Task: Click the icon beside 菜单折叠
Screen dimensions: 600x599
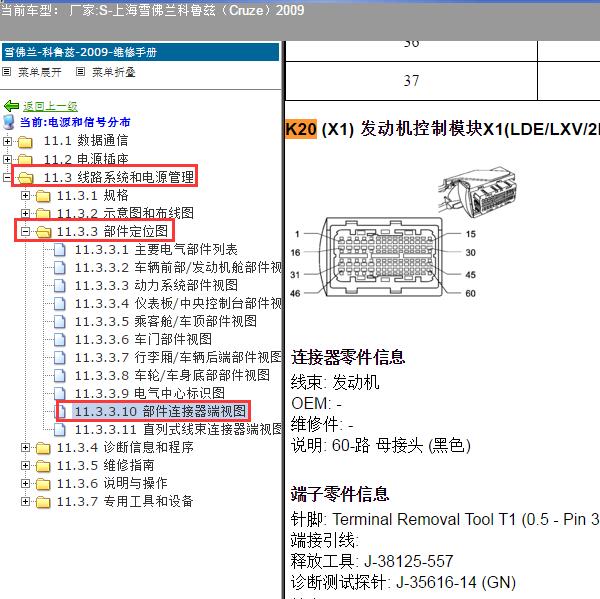Action: 80,72
